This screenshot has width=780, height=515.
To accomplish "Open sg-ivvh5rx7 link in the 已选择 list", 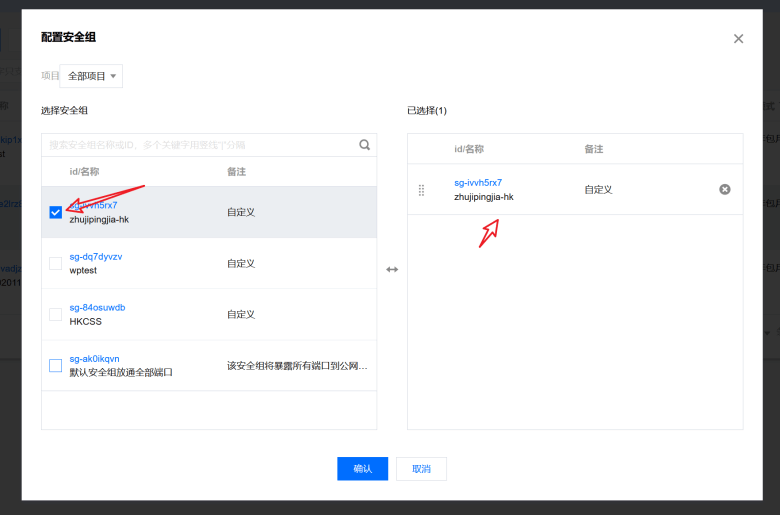I will [478, 183].
